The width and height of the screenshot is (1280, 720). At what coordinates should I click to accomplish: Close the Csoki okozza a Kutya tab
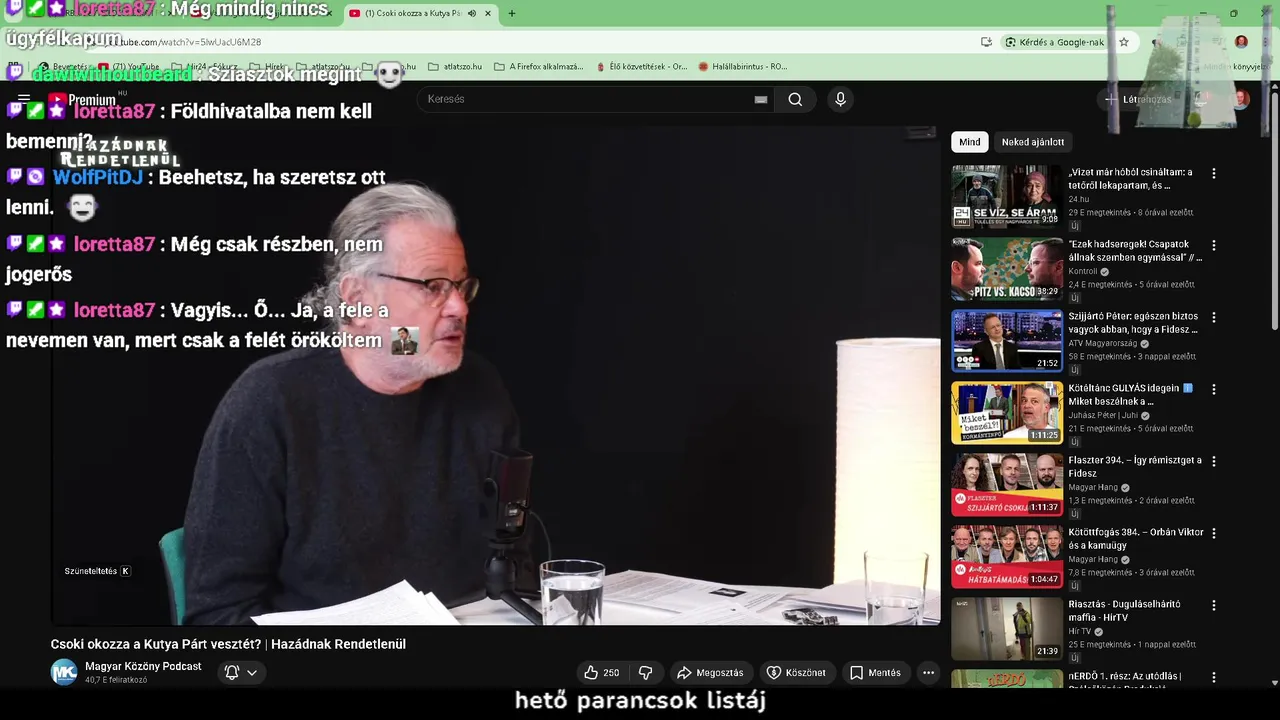[488, 13]
